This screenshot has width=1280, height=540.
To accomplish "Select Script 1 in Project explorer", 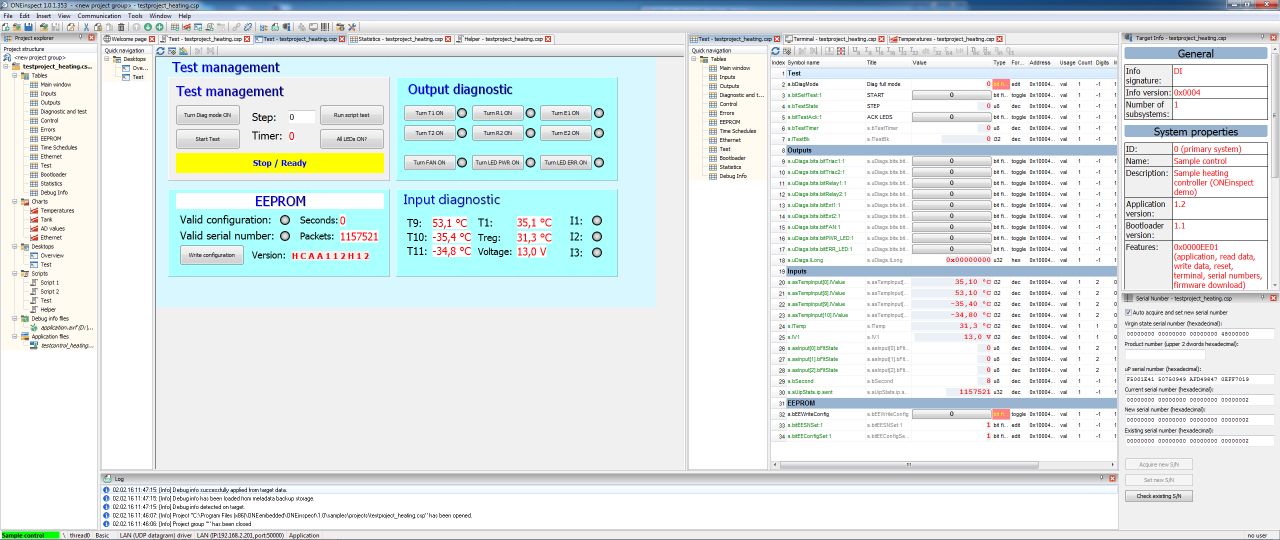I will coord(49,282).
